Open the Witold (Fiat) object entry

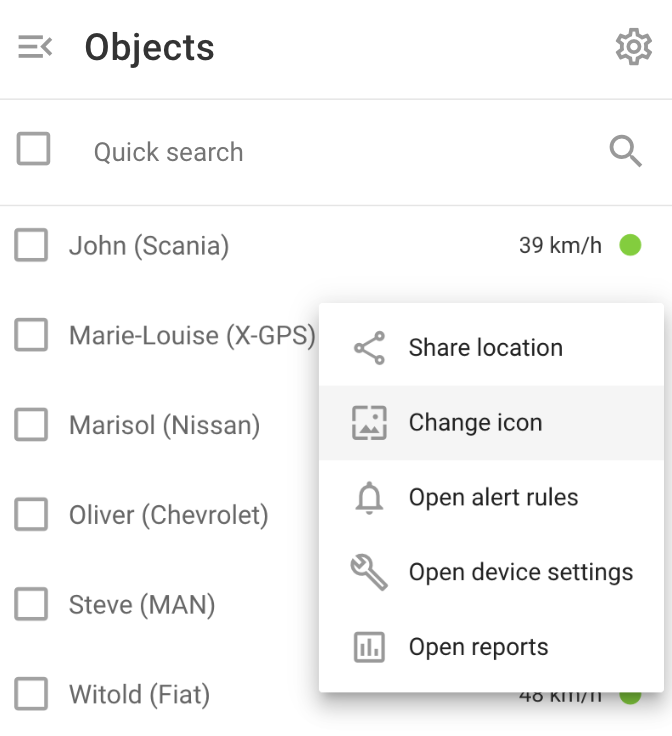[139, 694]
